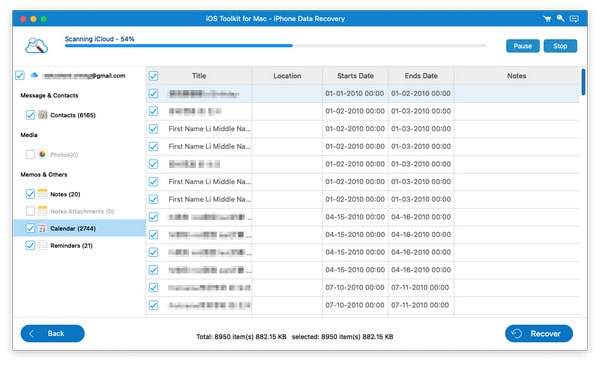Click the Reminders list icon
The image size is (600, 365).
point(42,245)
